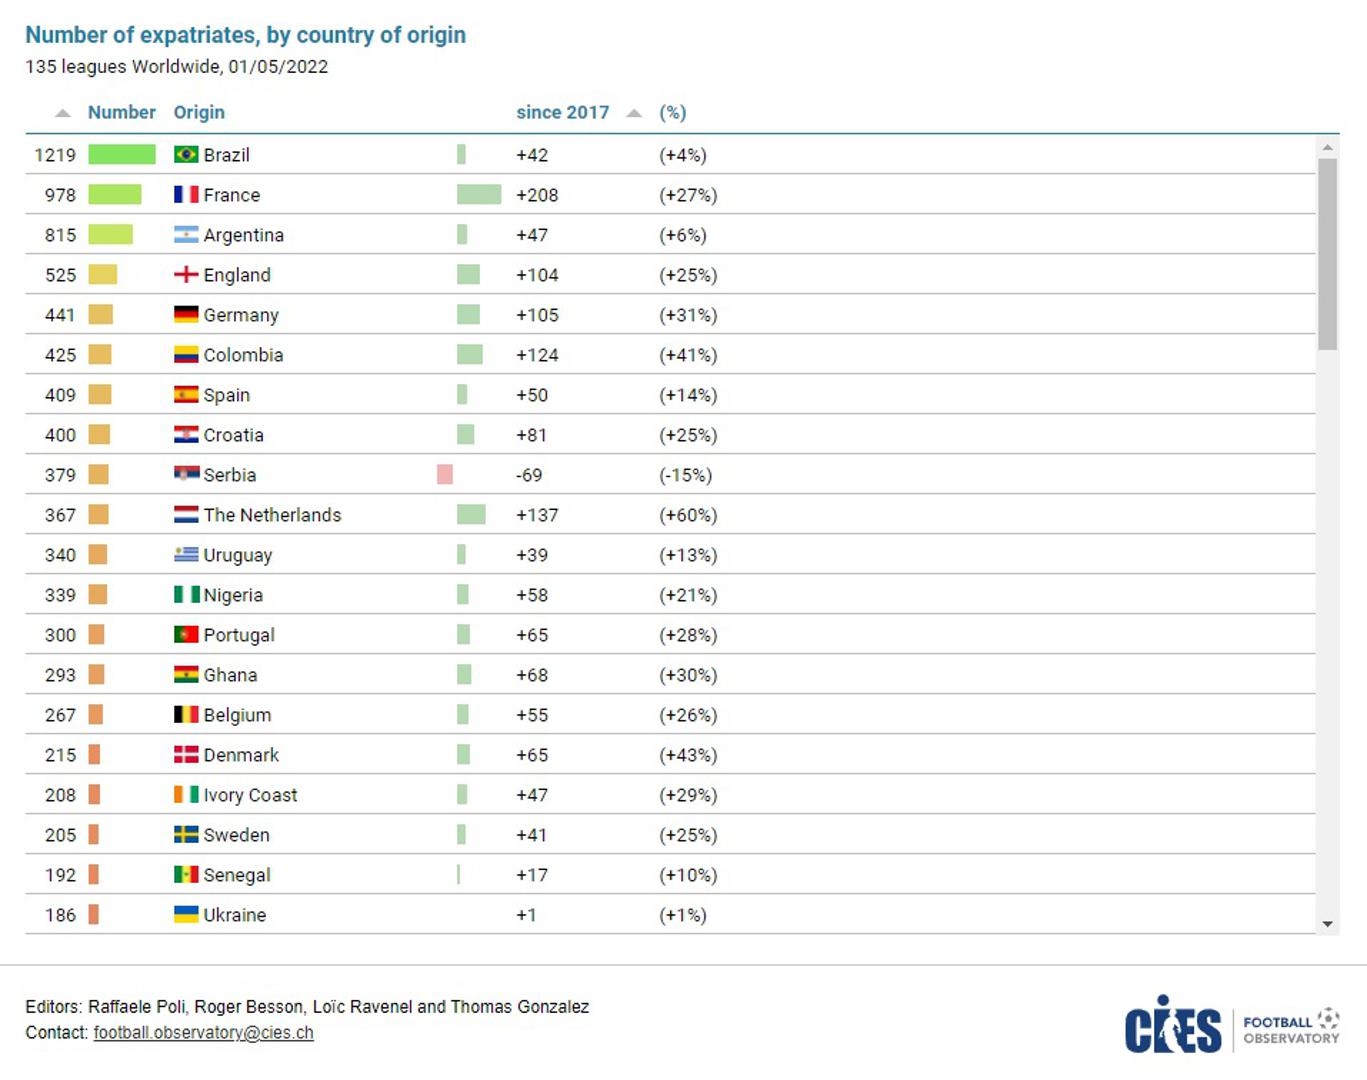Click the vertical scrollbar thumb

coord(1328,255)
